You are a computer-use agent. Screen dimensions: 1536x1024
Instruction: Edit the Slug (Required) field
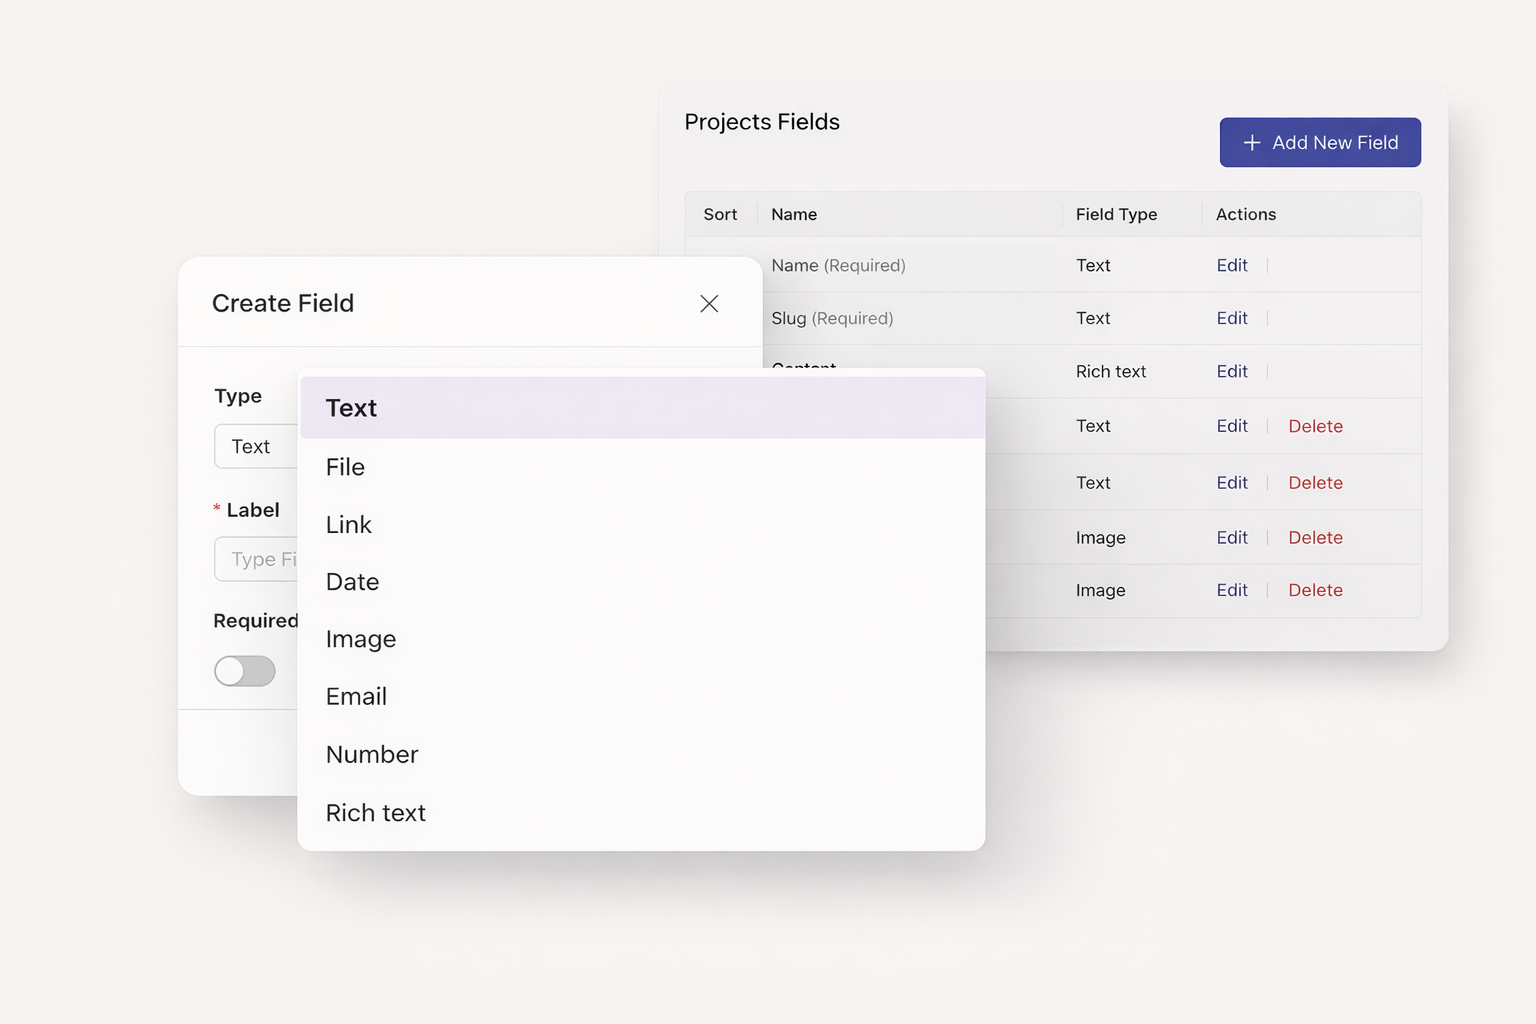click(x=1231, y=319)
